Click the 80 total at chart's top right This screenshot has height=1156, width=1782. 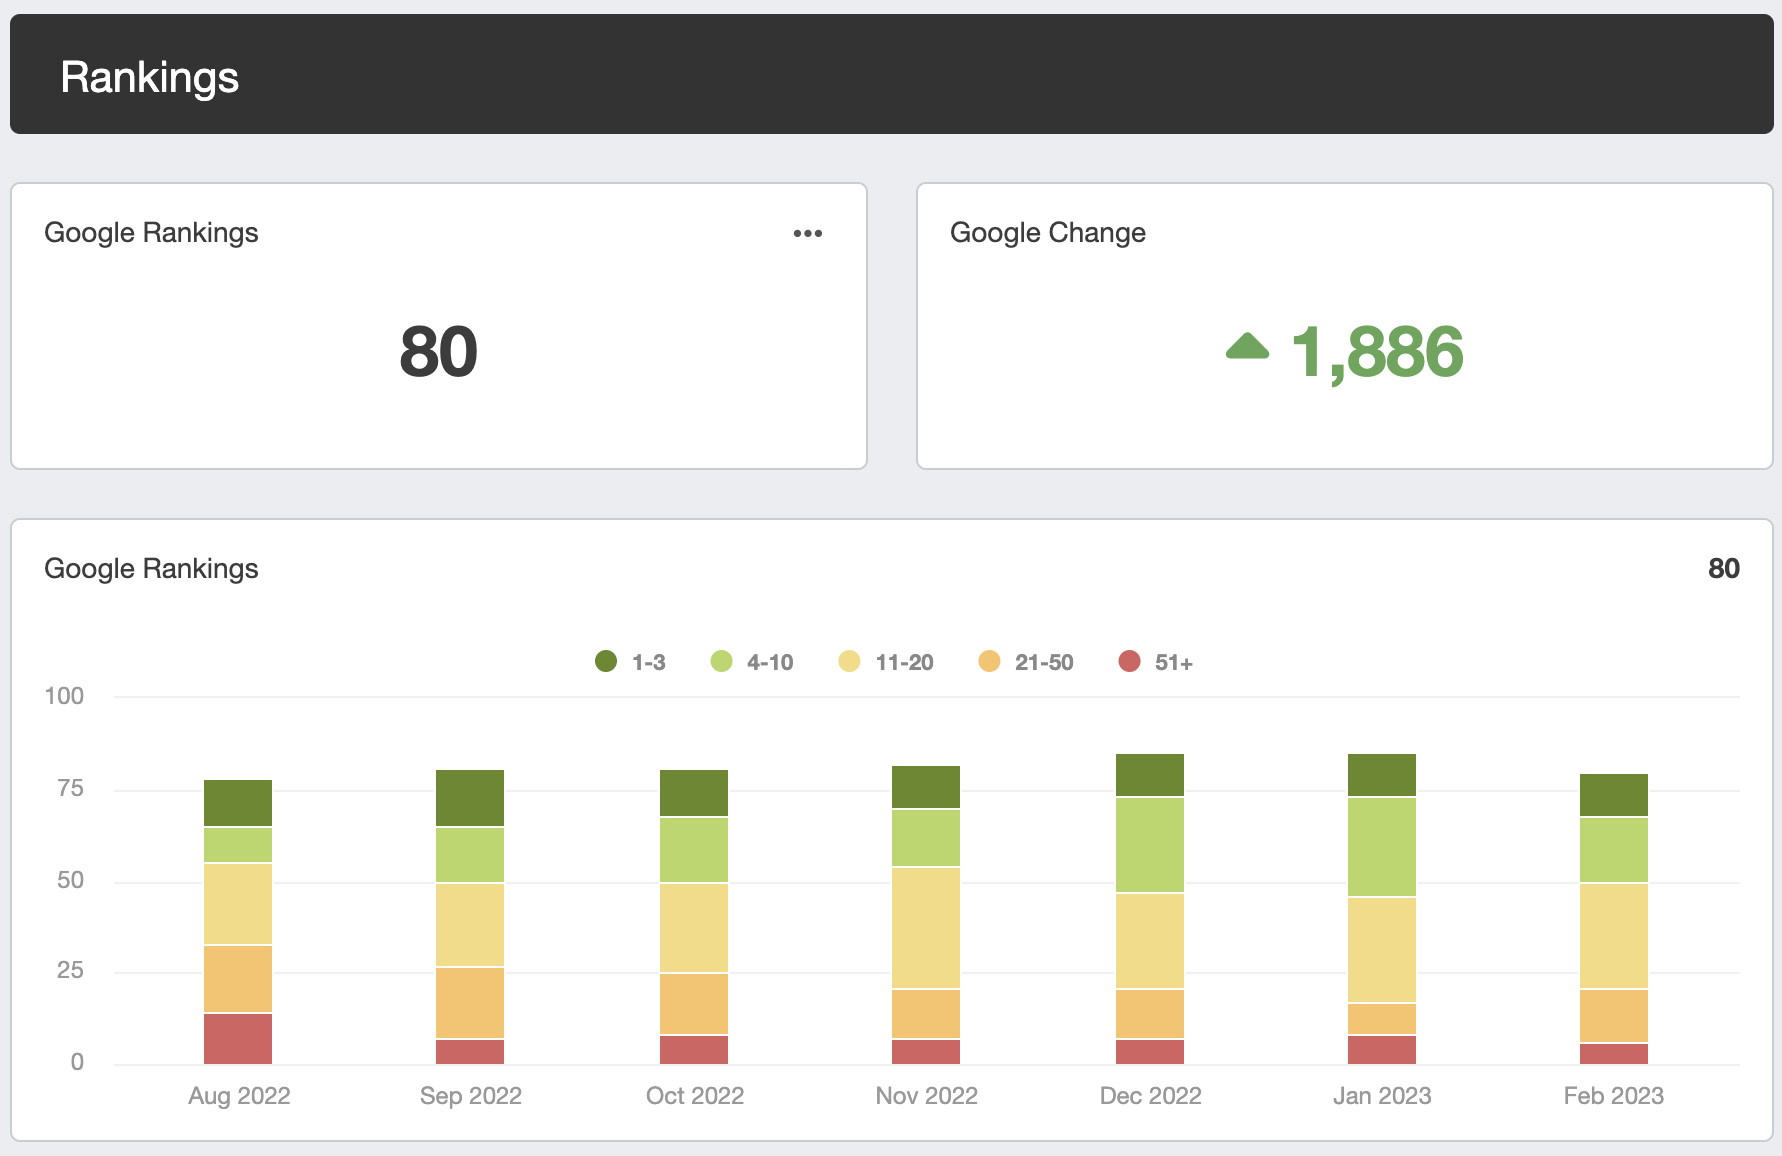[1723, 568]
